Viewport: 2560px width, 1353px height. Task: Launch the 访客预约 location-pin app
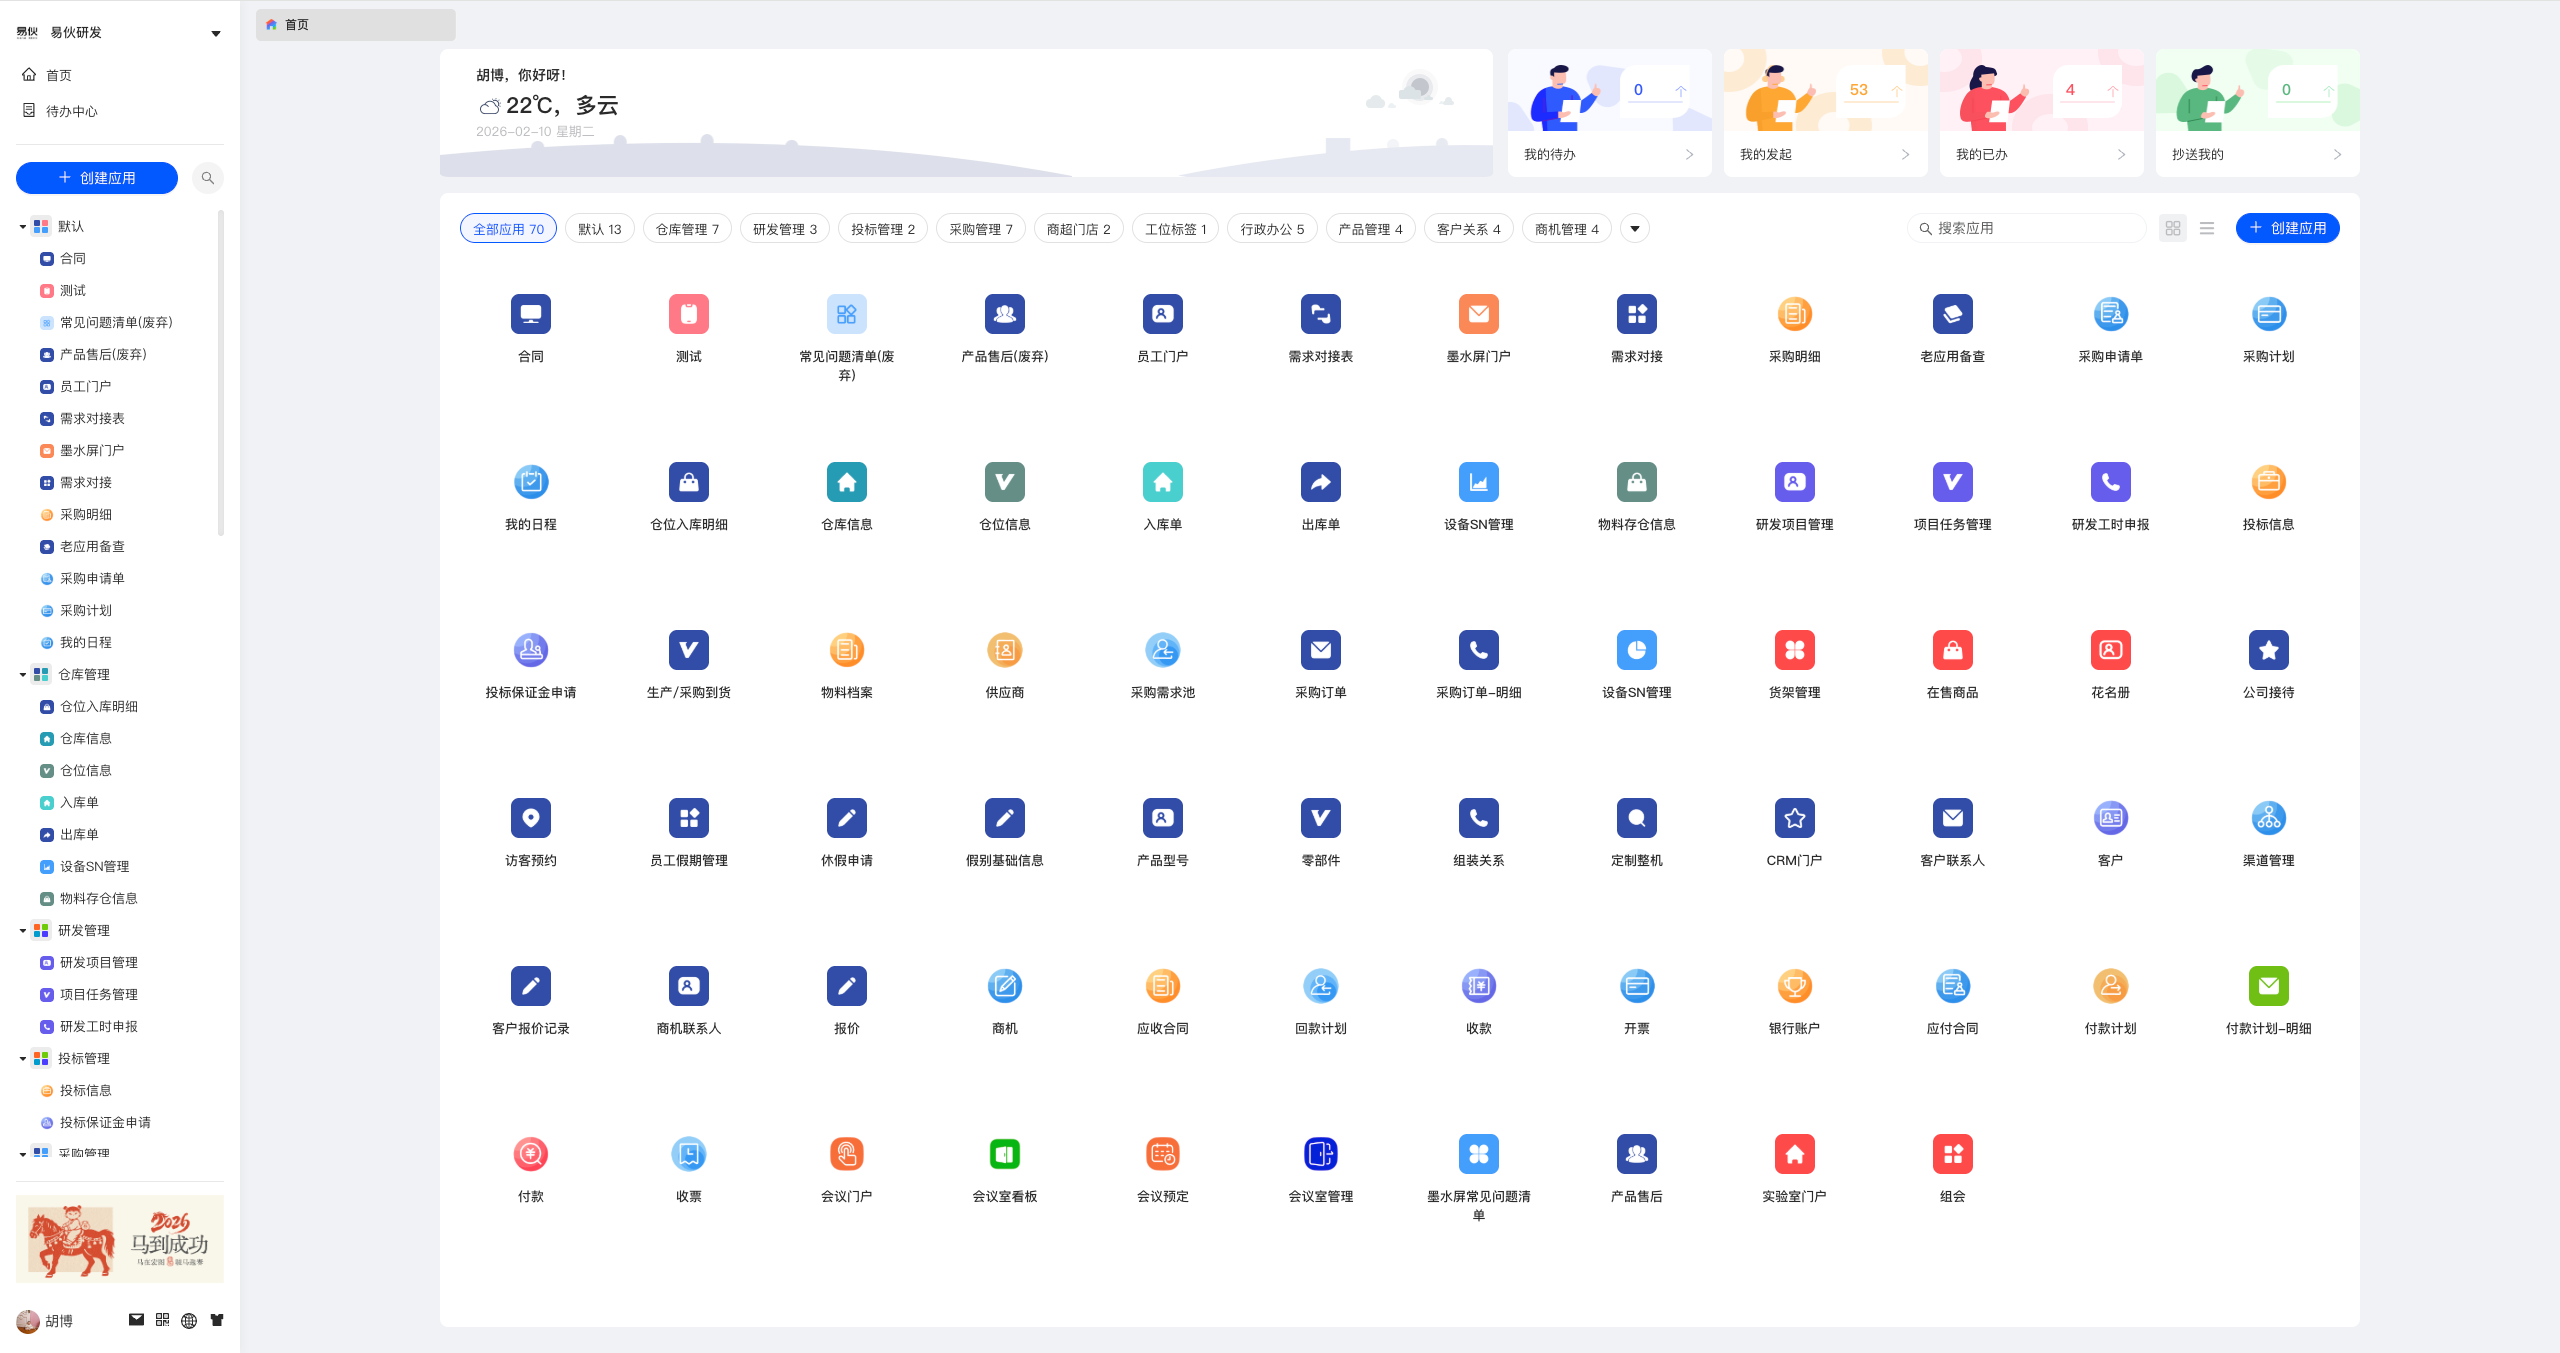click(x=531, y=819)
